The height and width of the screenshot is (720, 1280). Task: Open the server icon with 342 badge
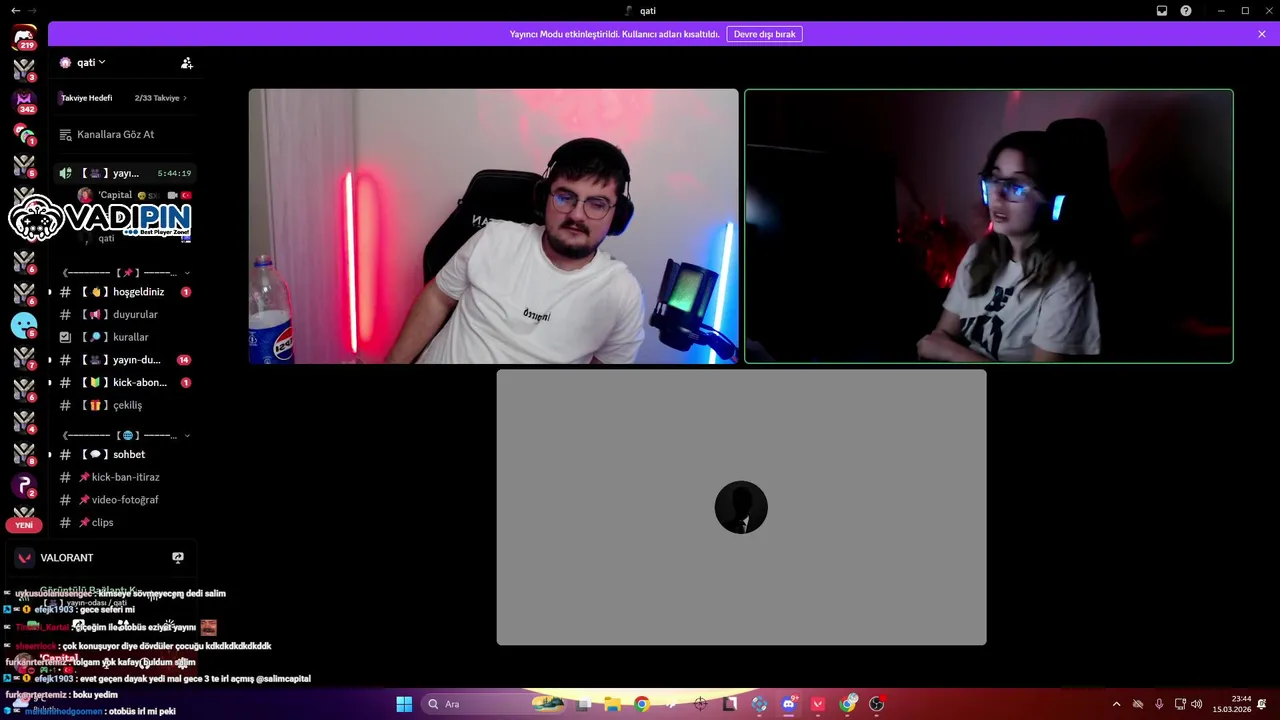click(24, 101)
